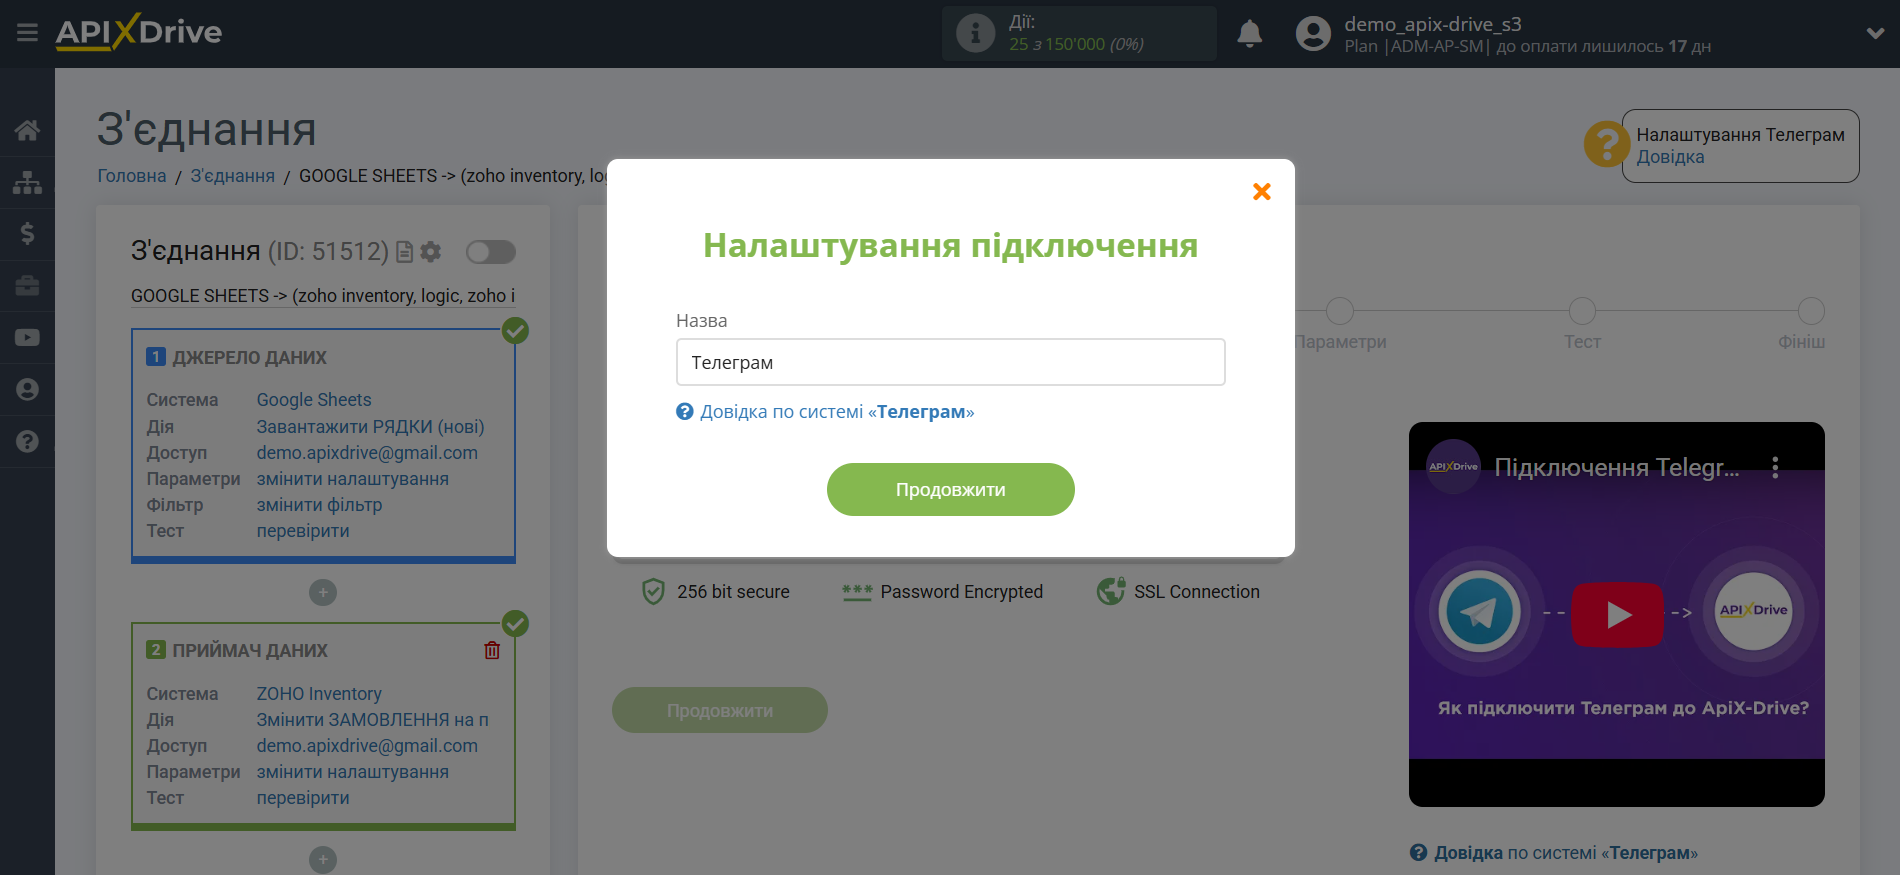This screenshot has width=1900, height=875.
Task: Click receiver змінити налаштування link
Action: click(x=353, y=772)
